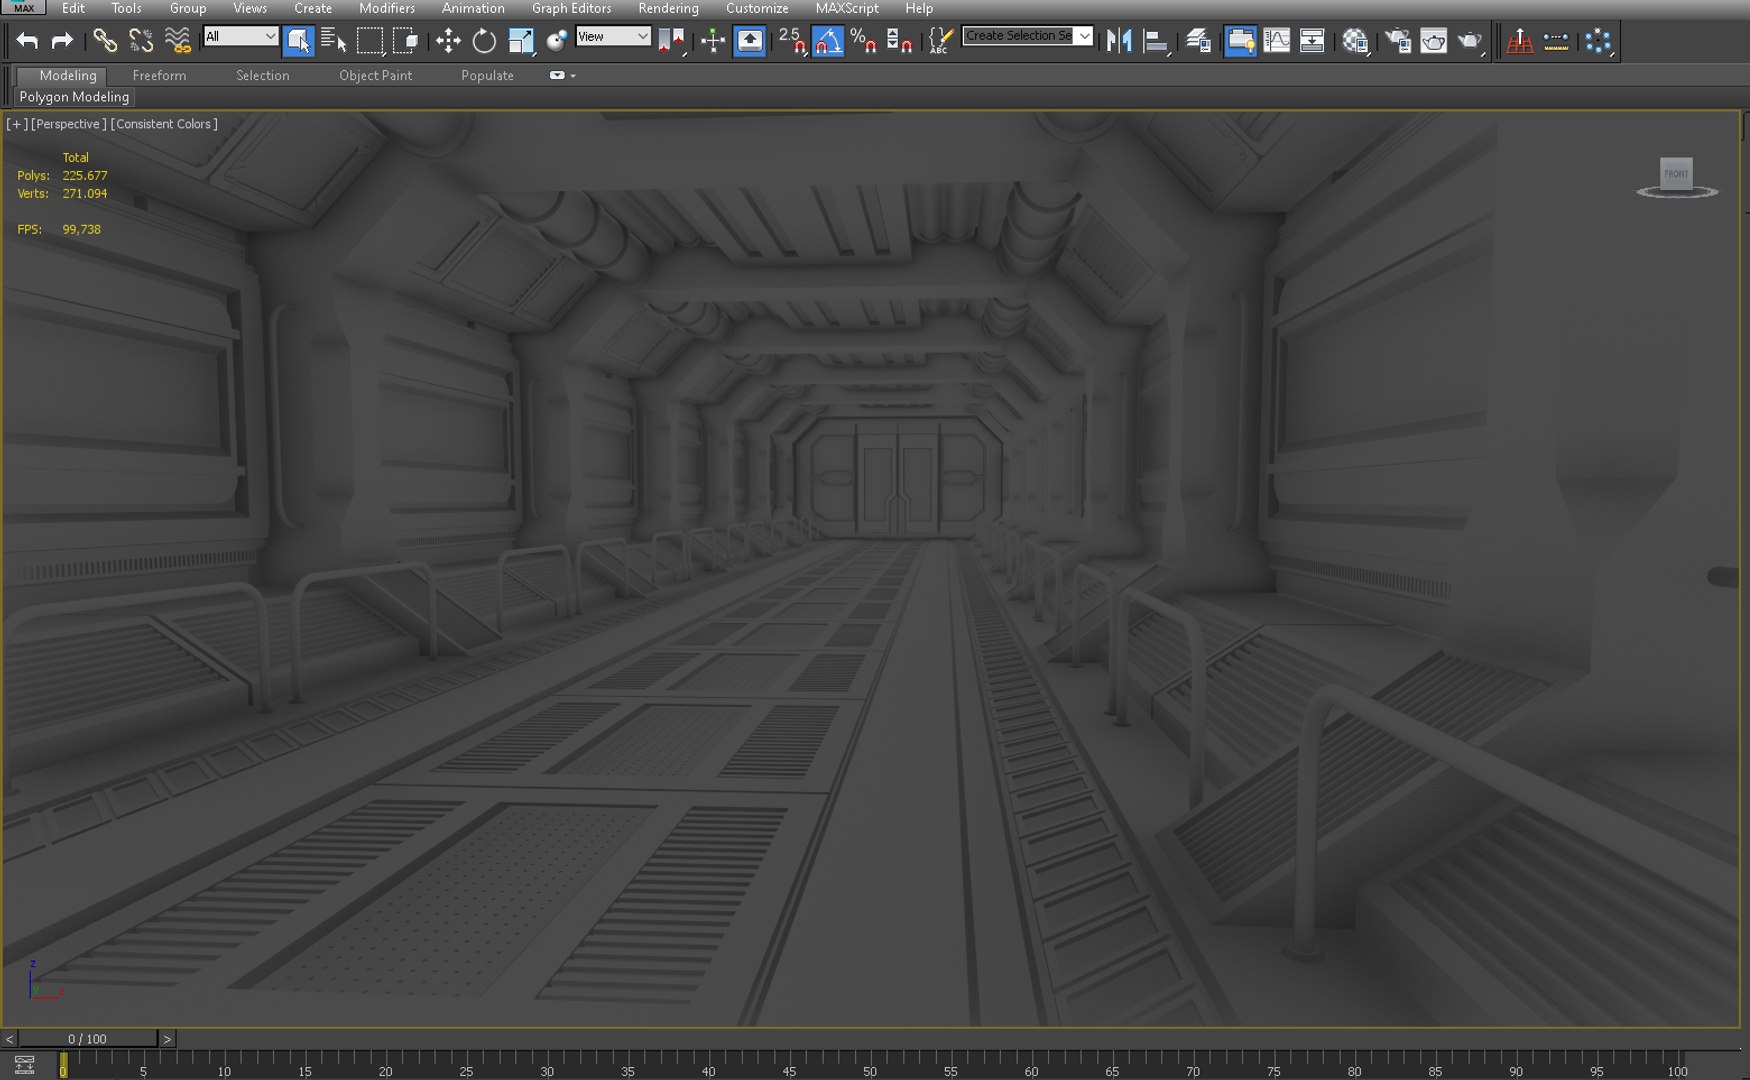
Task: Click the Mirror tool icon
Action: tap(1119, 41)
